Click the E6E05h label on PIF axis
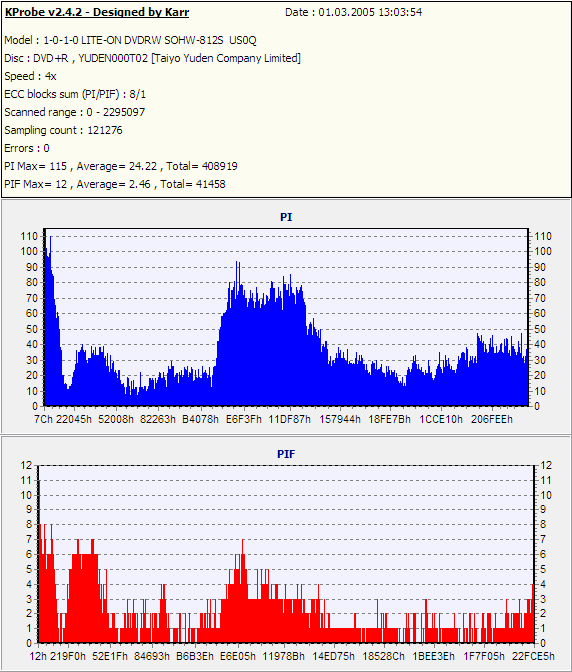Screen dimensions: 572x672 click(x=238, y=656)
